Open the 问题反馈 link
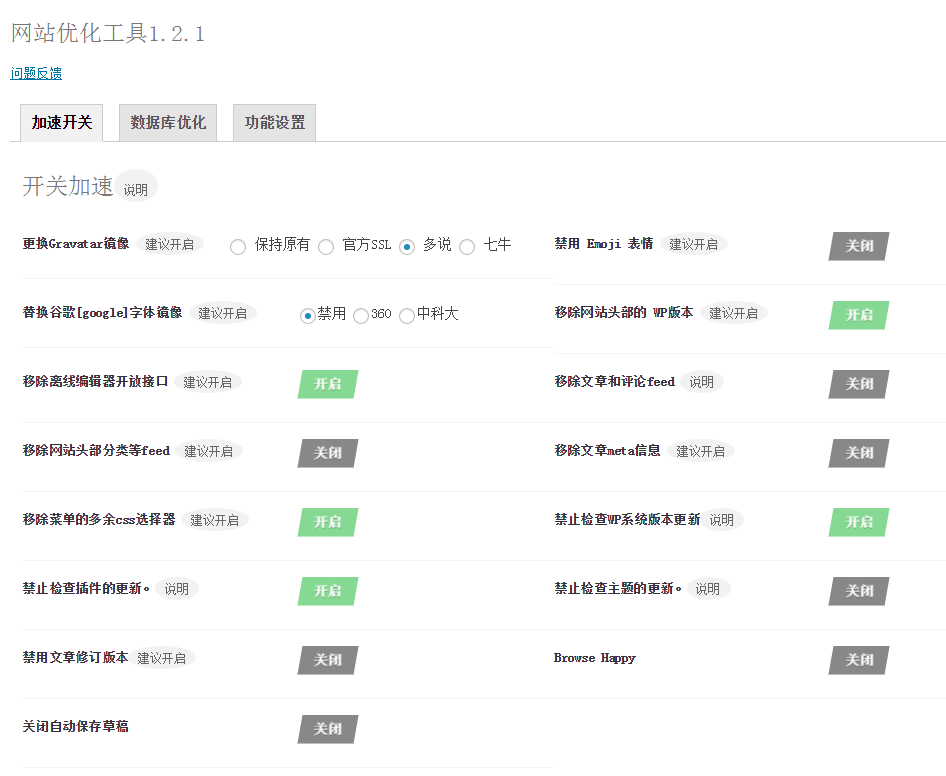Viewport: 946px width, 776px height. click(x=35, y=73)
